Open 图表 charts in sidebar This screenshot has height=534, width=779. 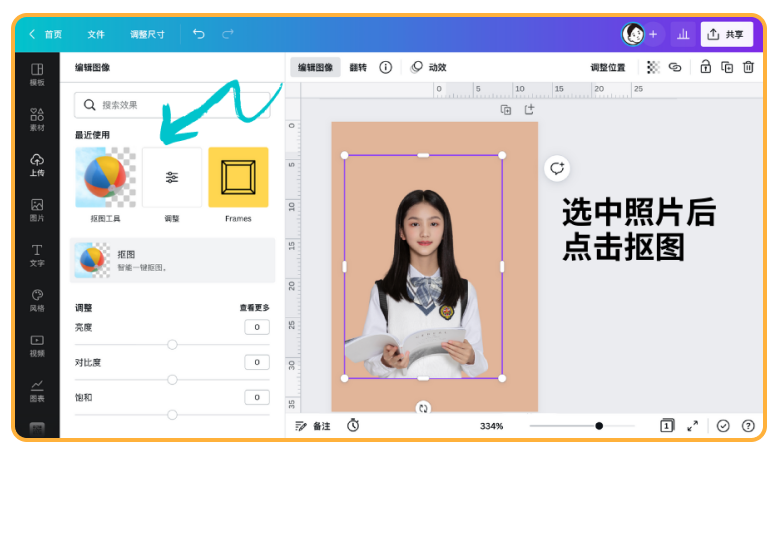37,391
